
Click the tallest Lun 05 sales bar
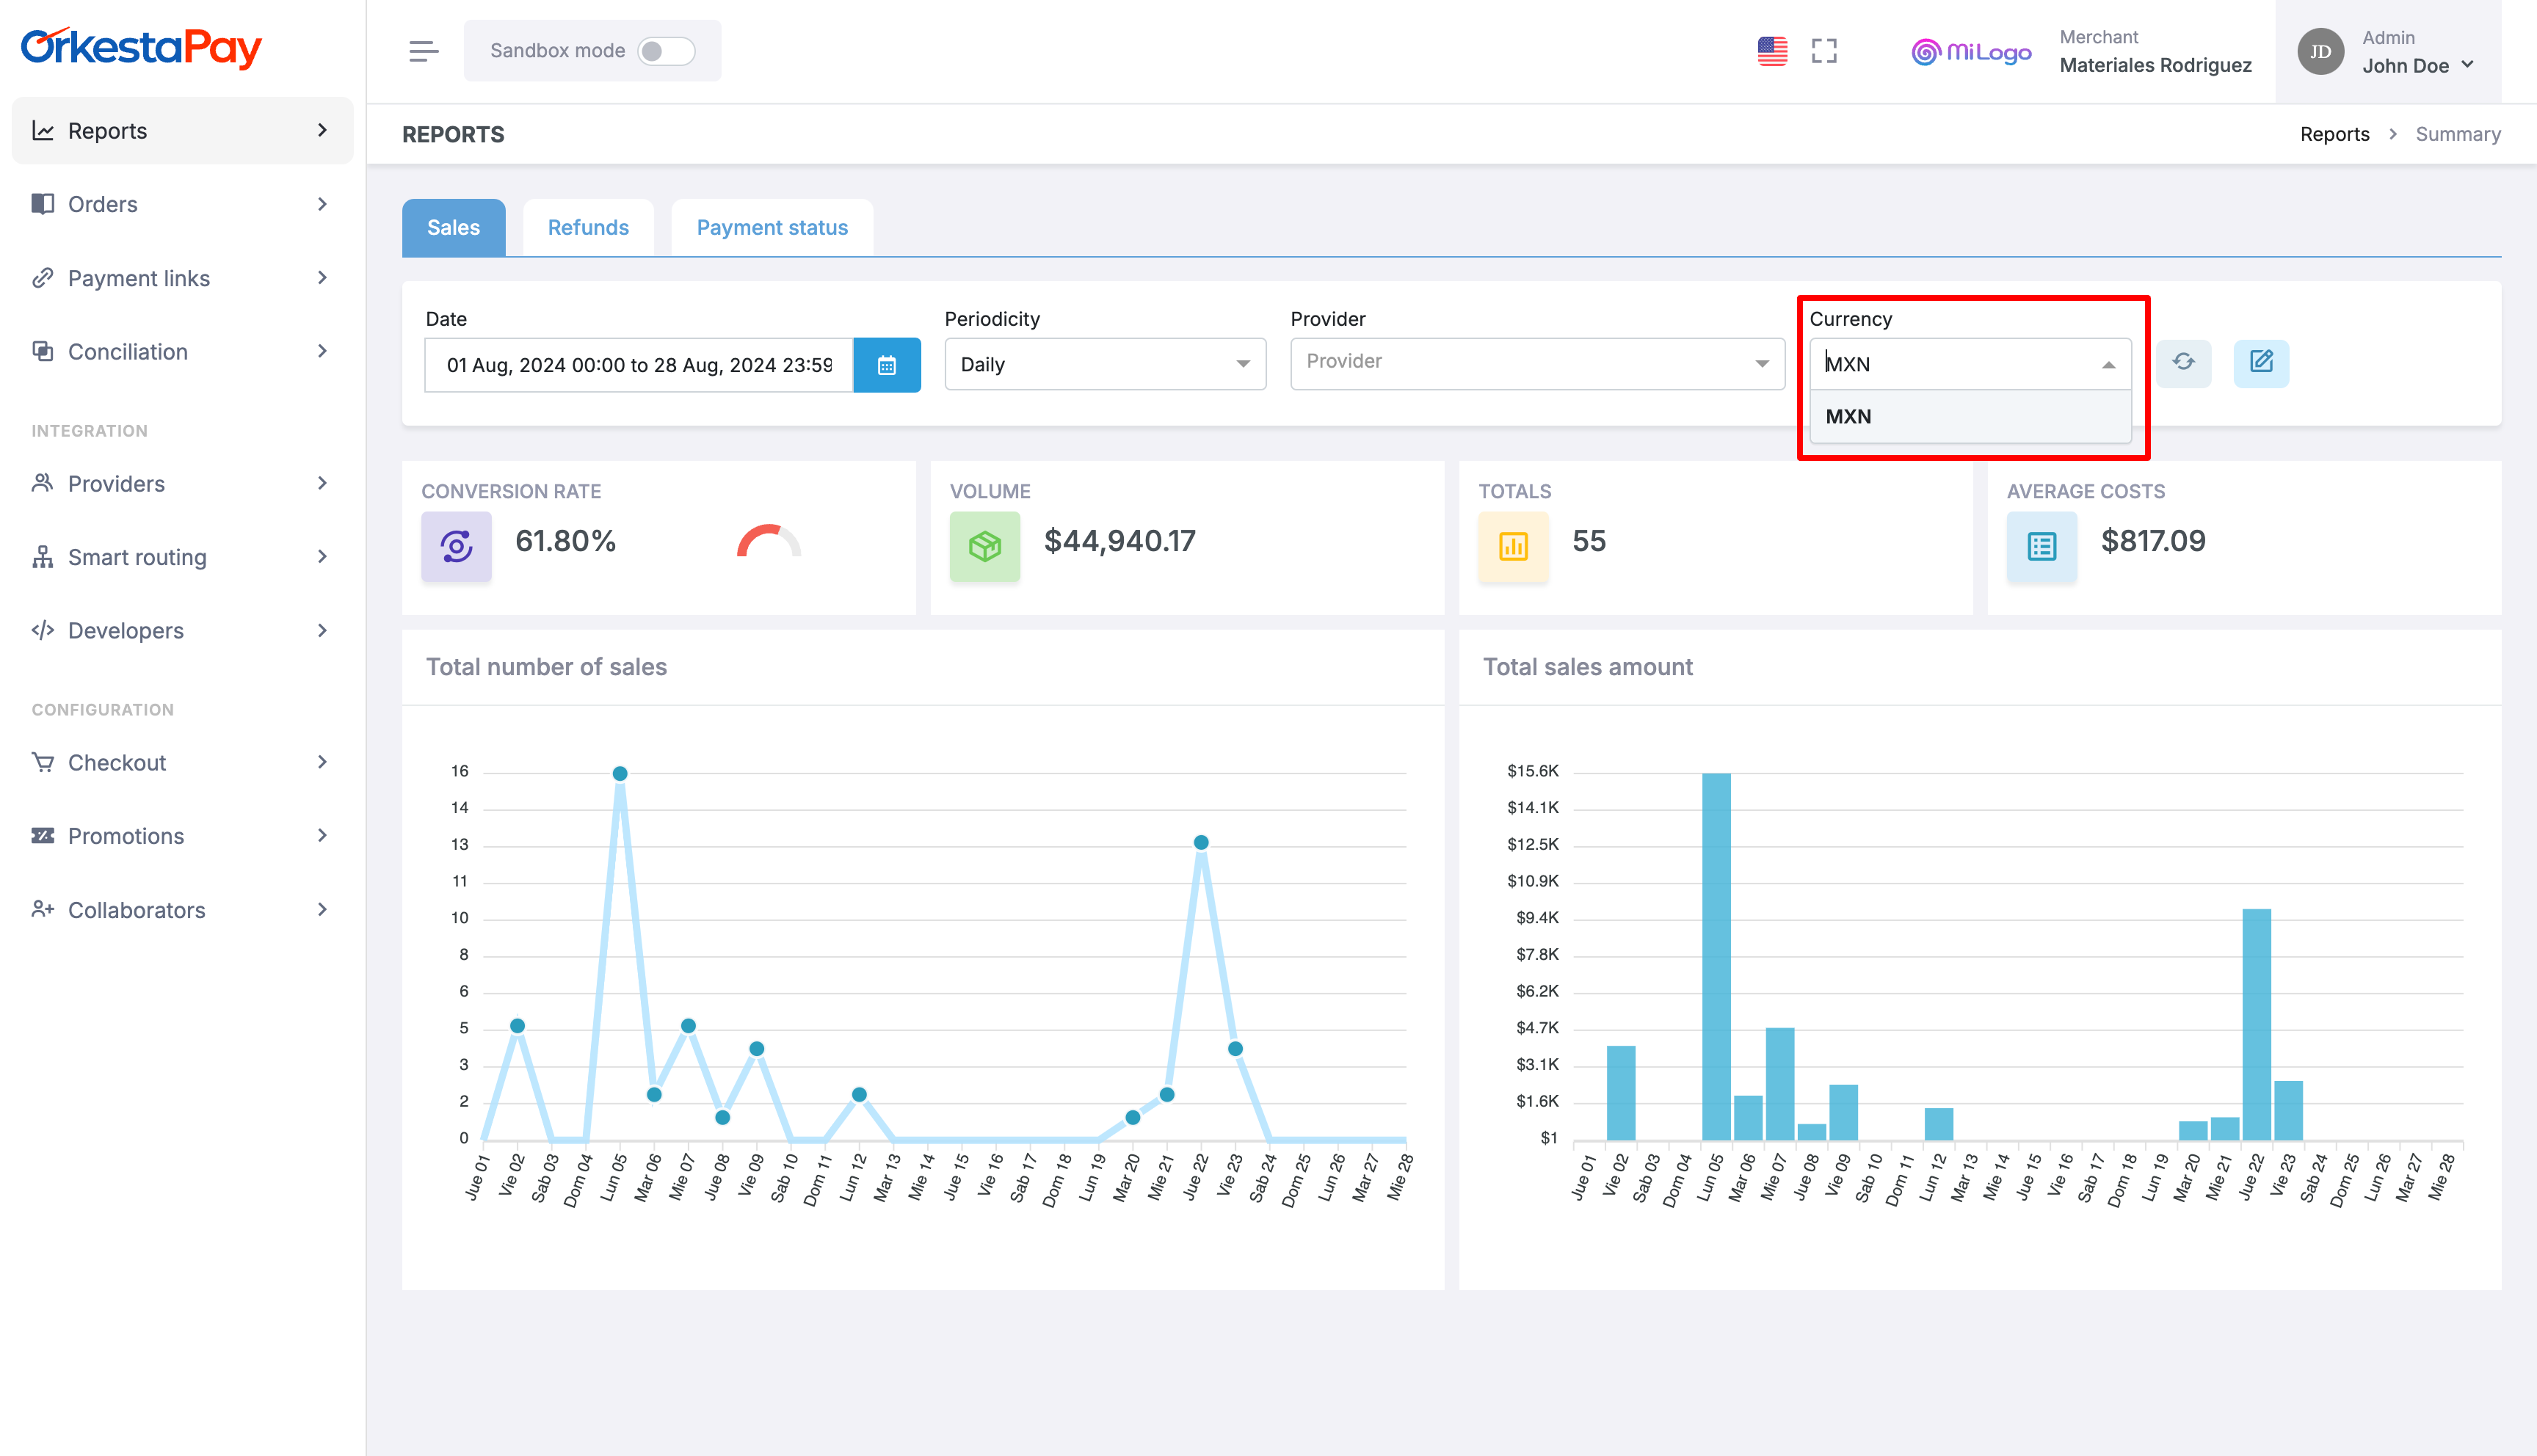pyautogui.click(x=1716, y=956)
